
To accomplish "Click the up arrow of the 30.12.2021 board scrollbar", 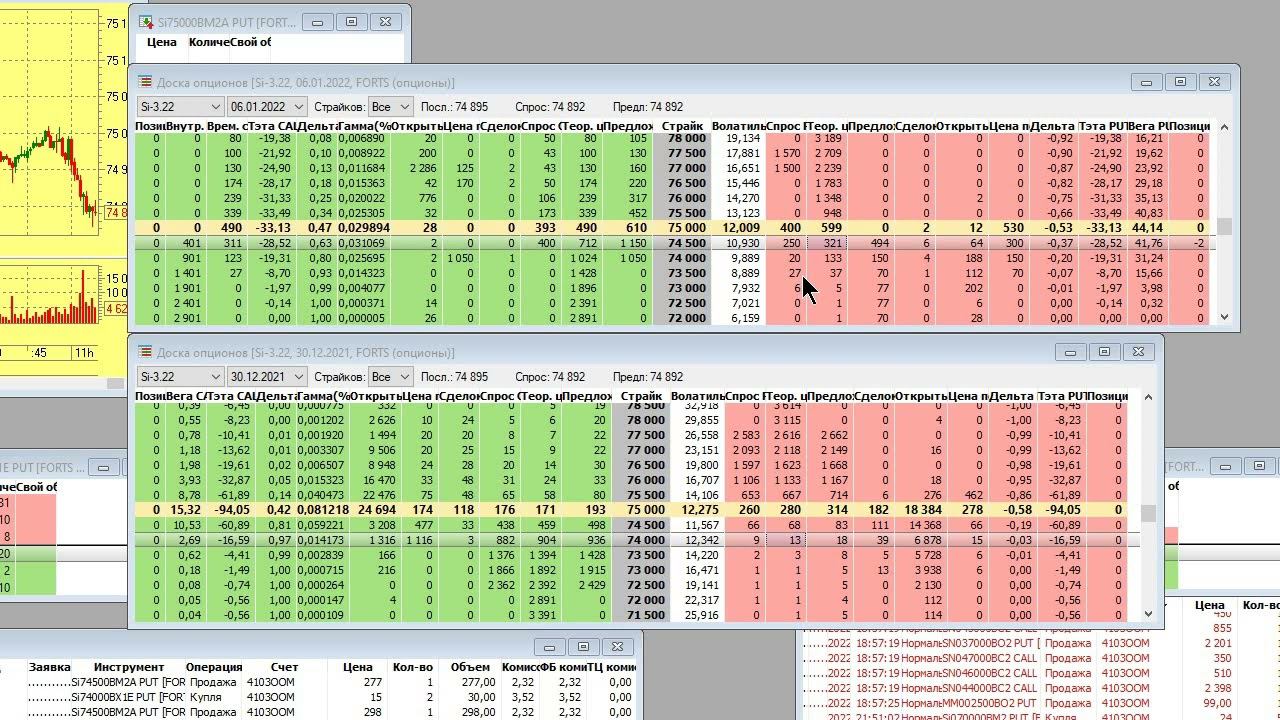I will [1148, 397].
